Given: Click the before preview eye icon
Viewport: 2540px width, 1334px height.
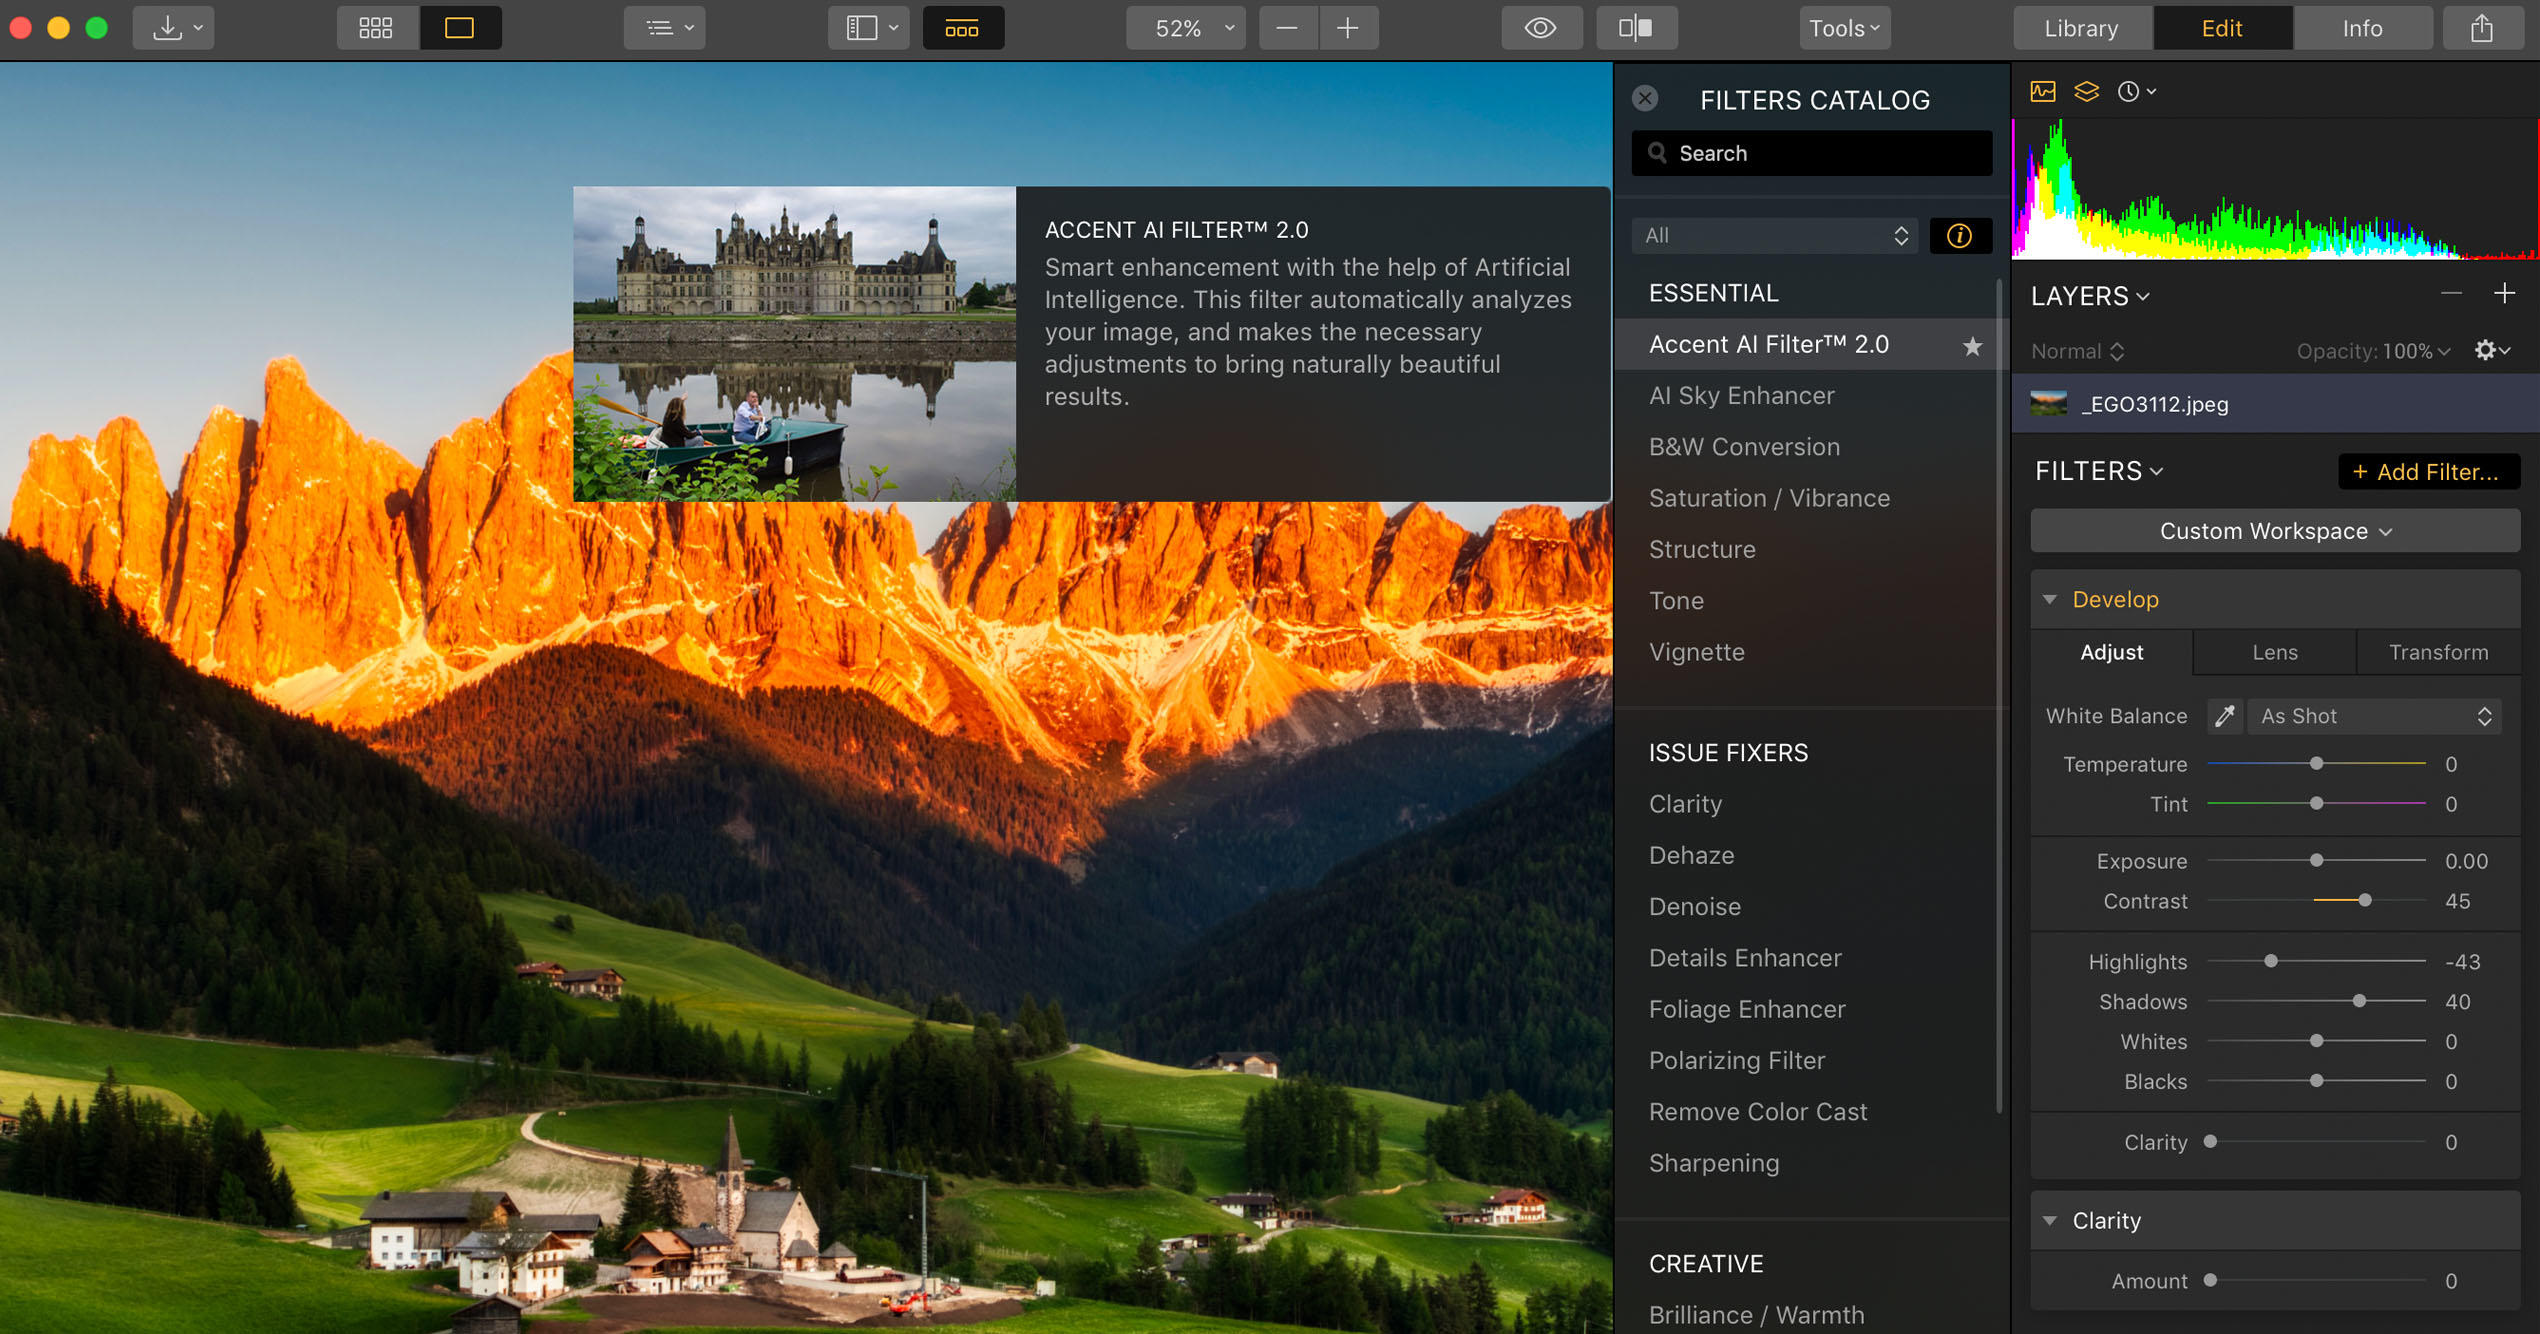Looking at the screenshot, I should [x=1541, y=27].
